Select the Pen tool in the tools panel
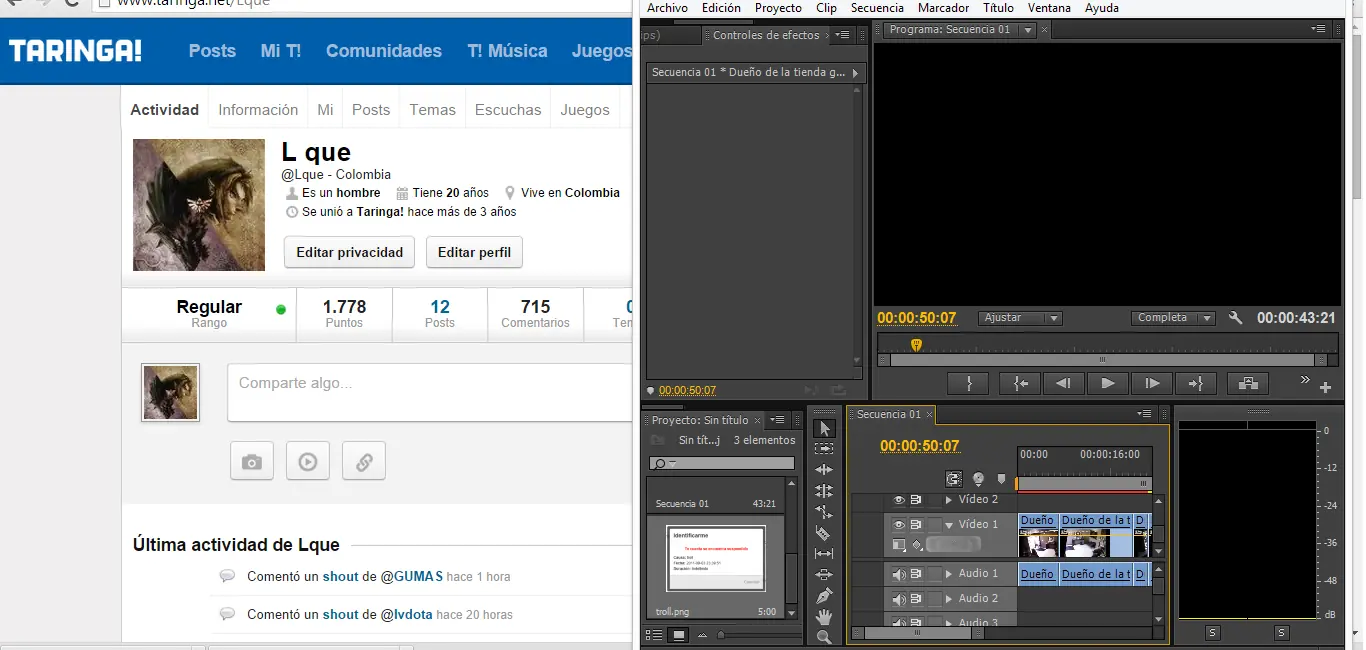Screen dimensions: 1366x650 point(823,596)
